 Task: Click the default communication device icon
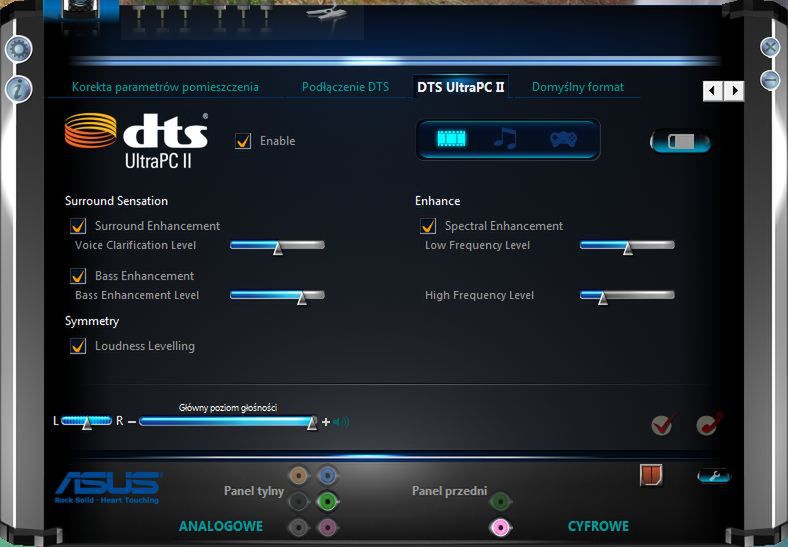click(x=709, y=424)
